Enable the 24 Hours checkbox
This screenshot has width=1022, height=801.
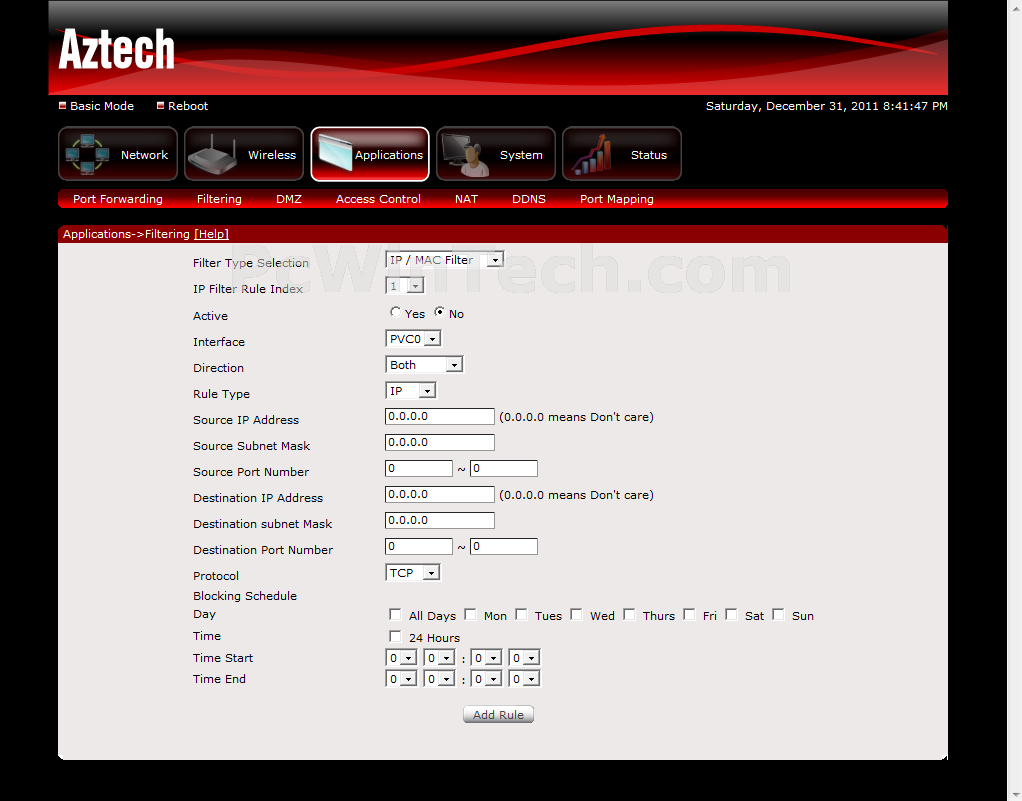click(395, 636)
